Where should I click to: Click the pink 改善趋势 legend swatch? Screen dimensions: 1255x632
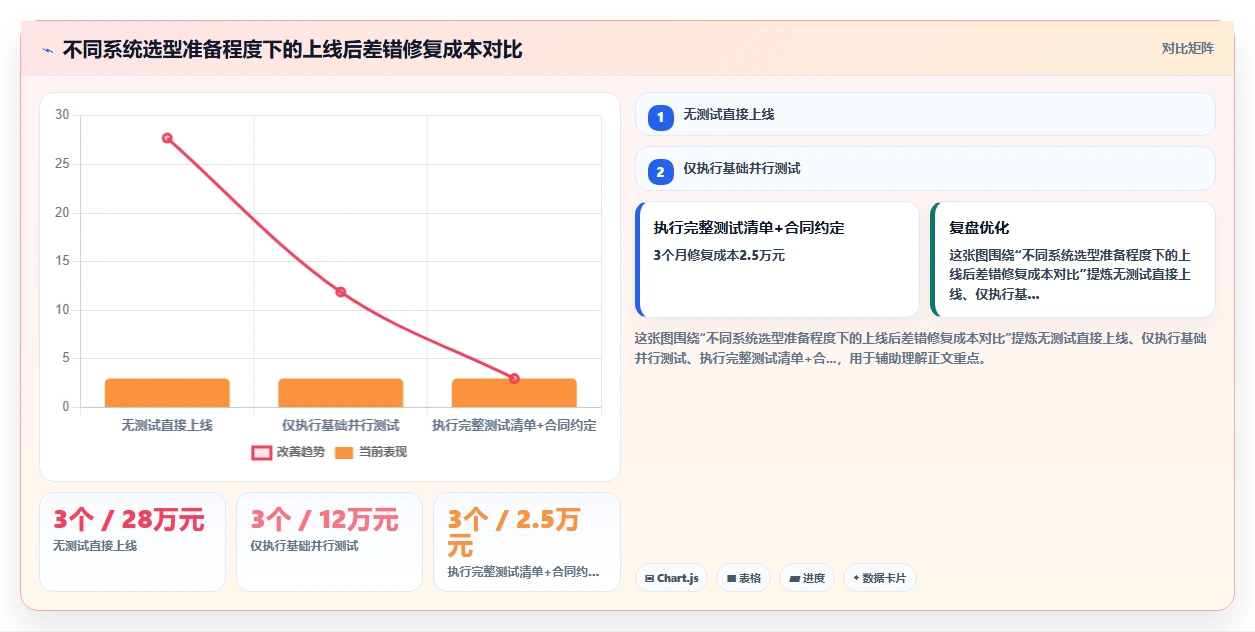pos(261,452)
